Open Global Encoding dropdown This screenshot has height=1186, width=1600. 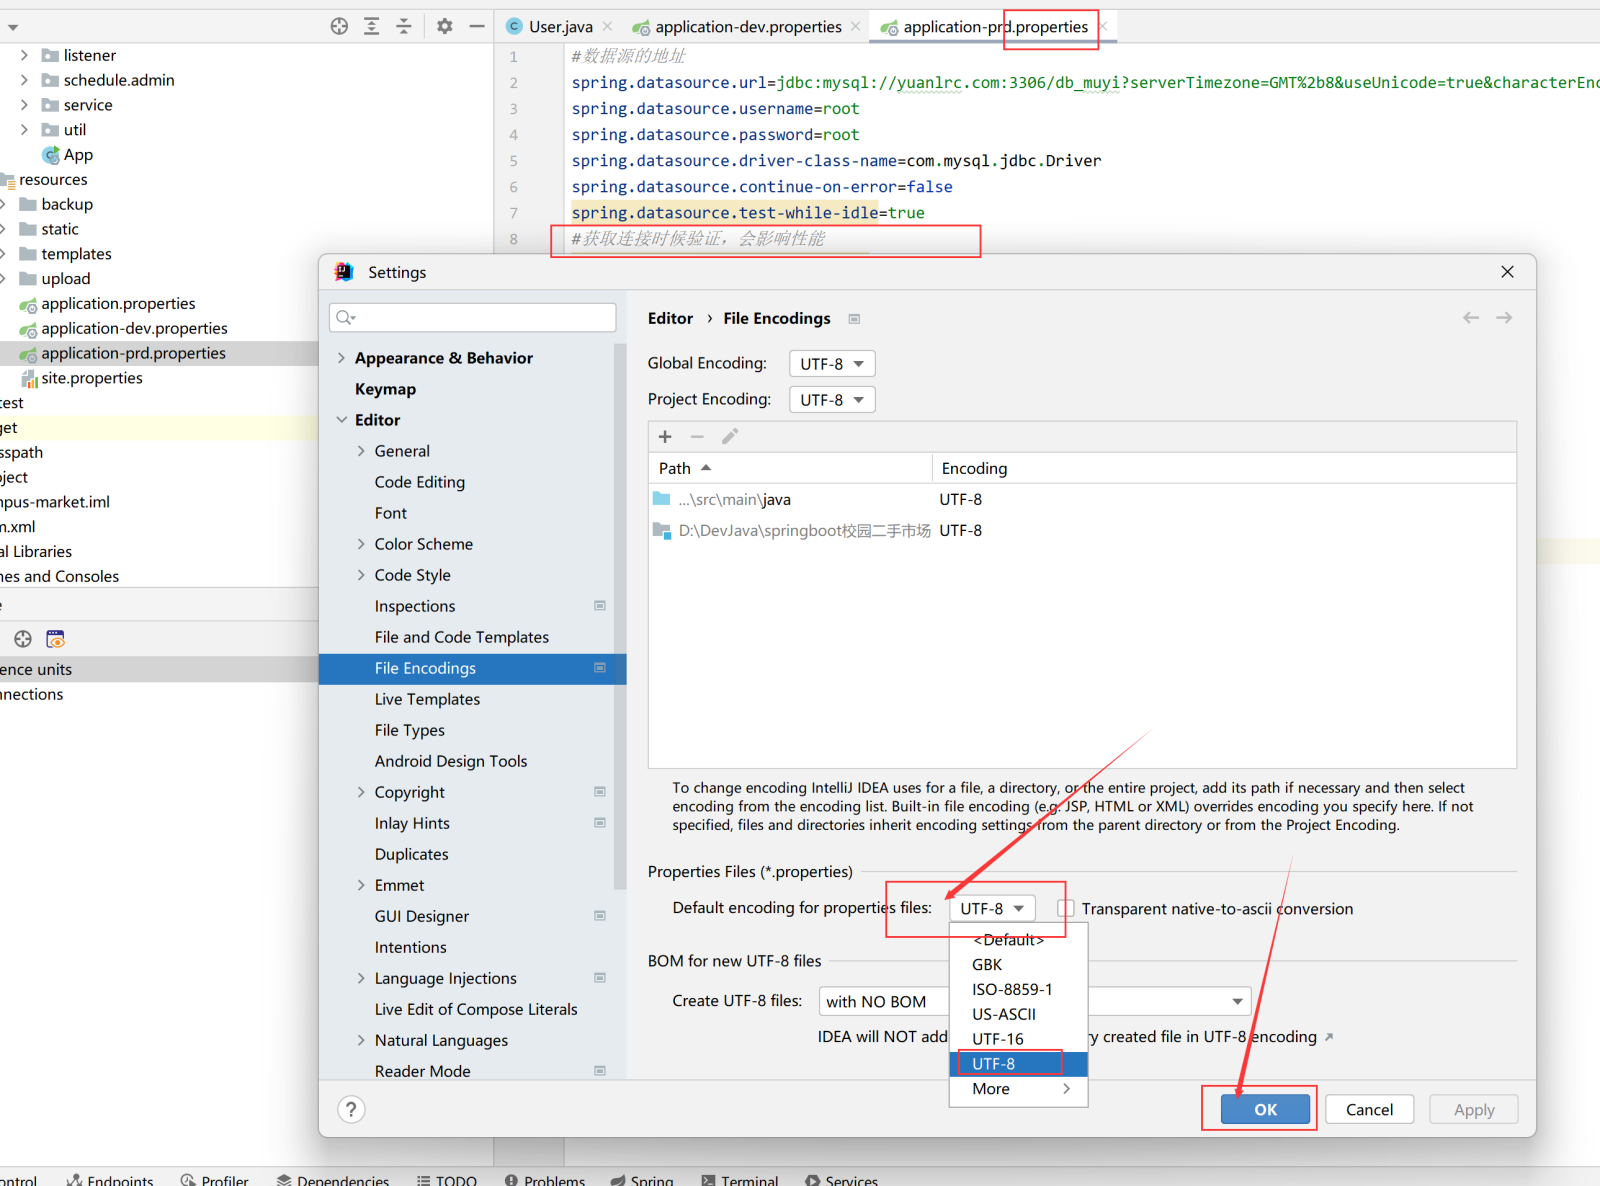[x=832, y=364]
